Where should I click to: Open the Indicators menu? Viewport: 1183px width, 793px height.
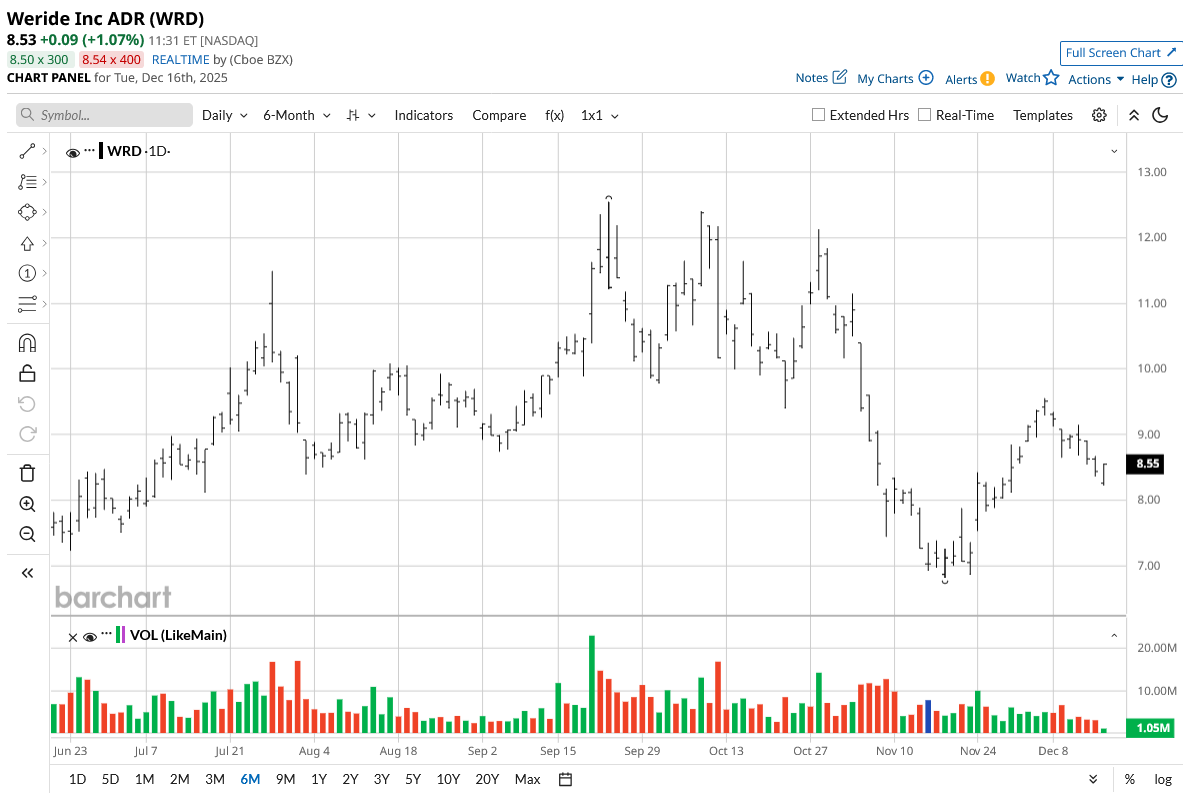(x=423, y=115)
